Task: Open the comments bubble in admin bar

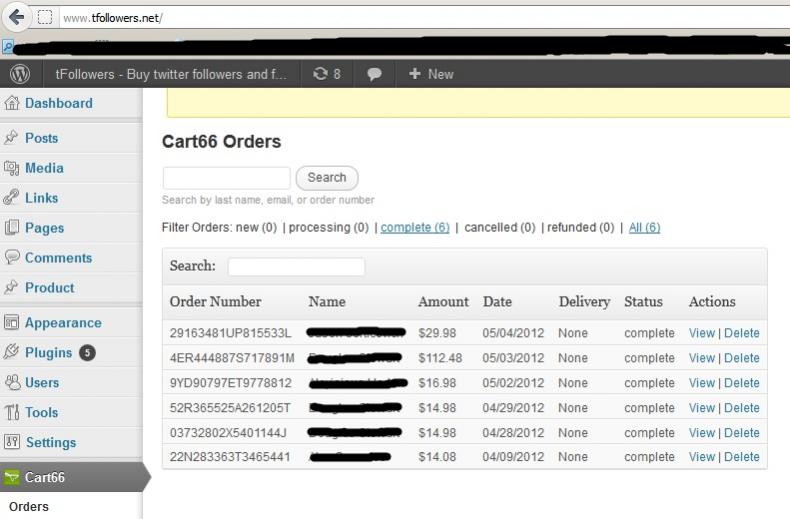Action: 374,75
